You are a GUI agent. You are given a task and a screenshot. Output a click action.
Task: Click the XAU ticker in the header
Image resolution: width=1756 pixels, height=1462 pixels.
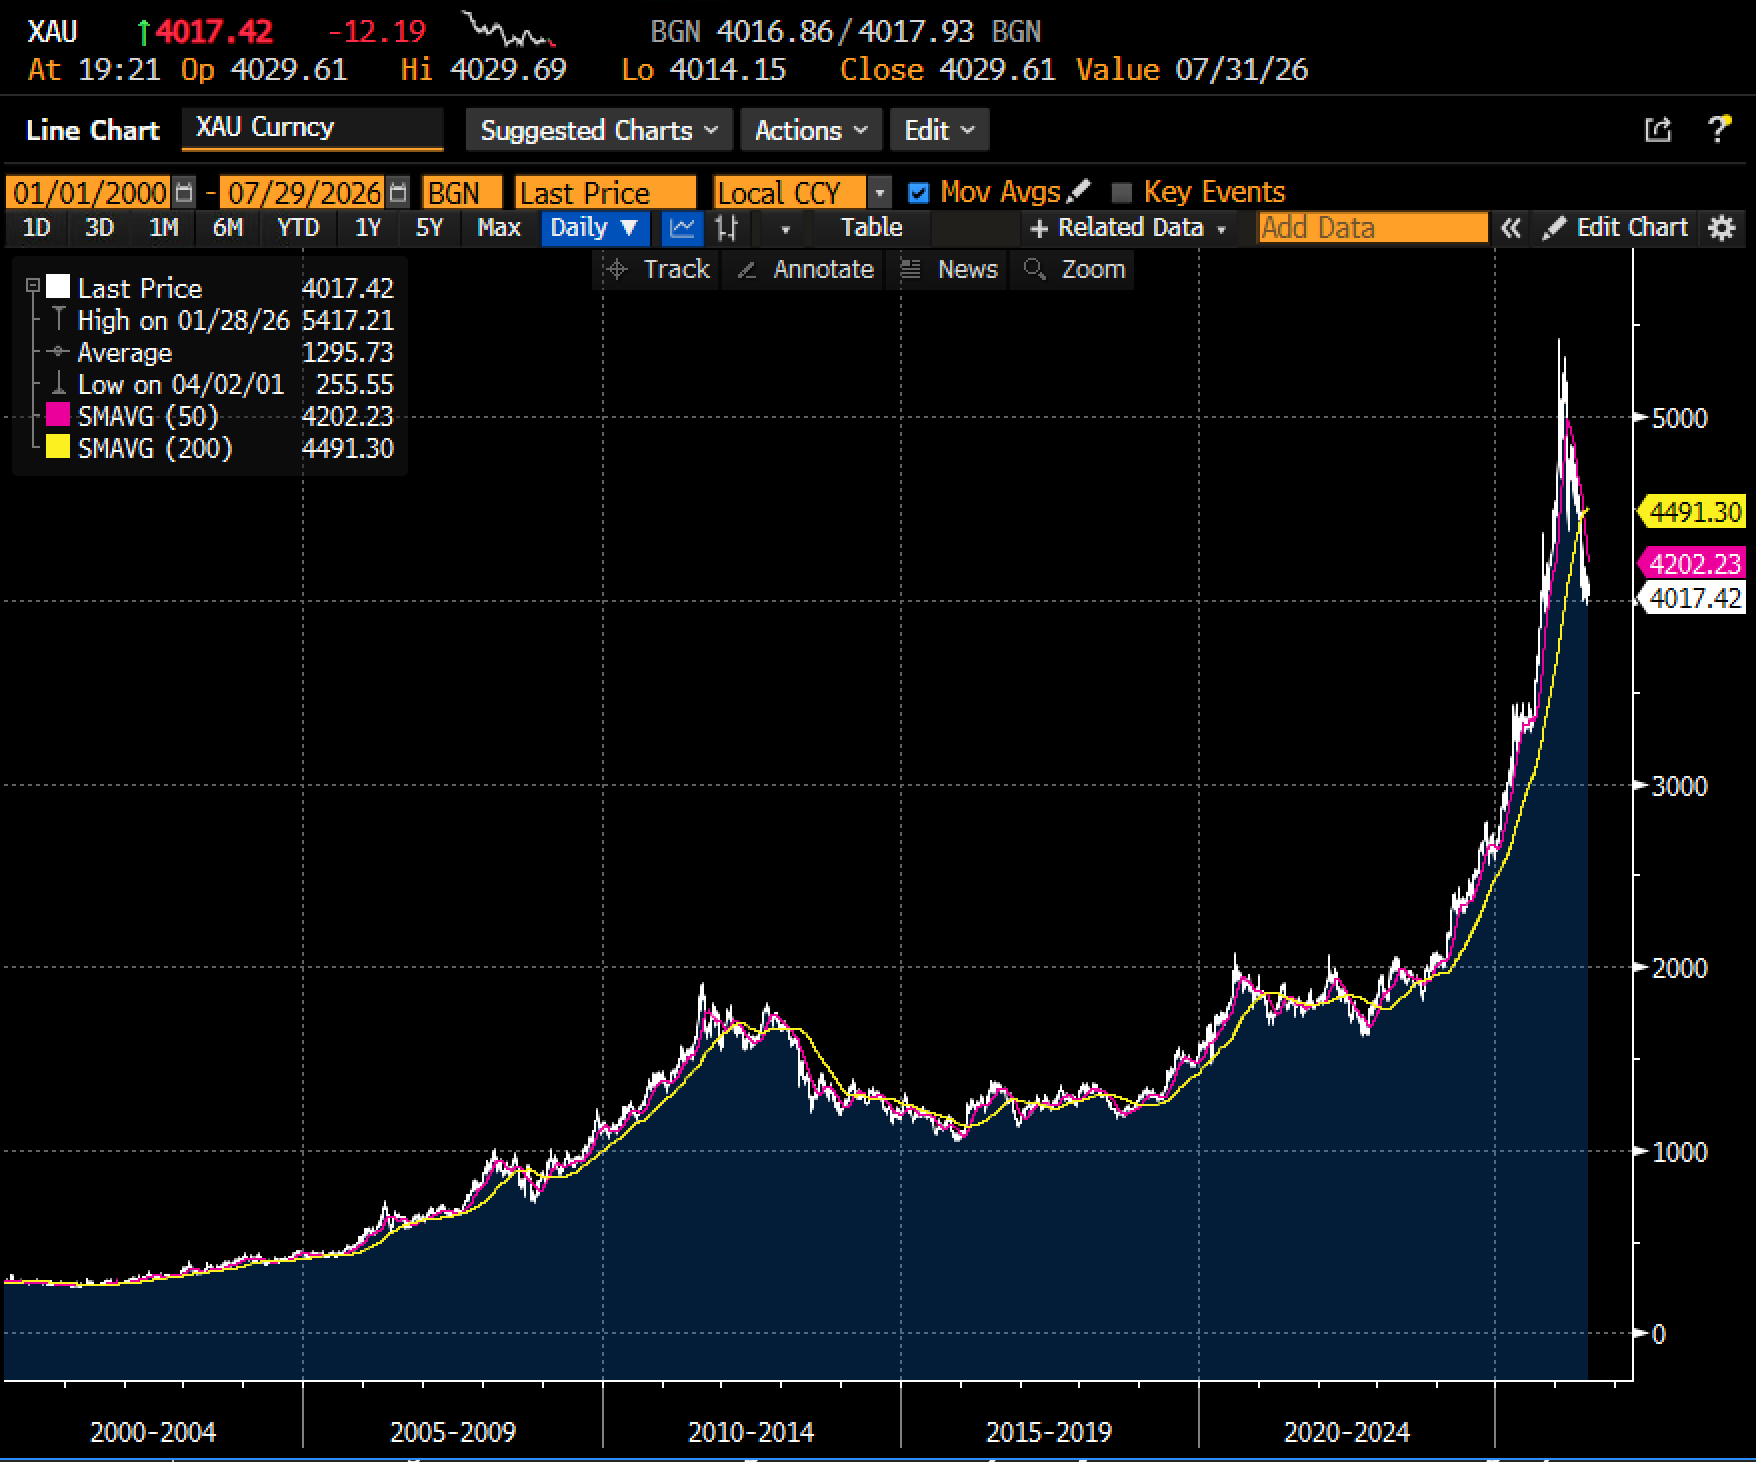click(53, 31)
